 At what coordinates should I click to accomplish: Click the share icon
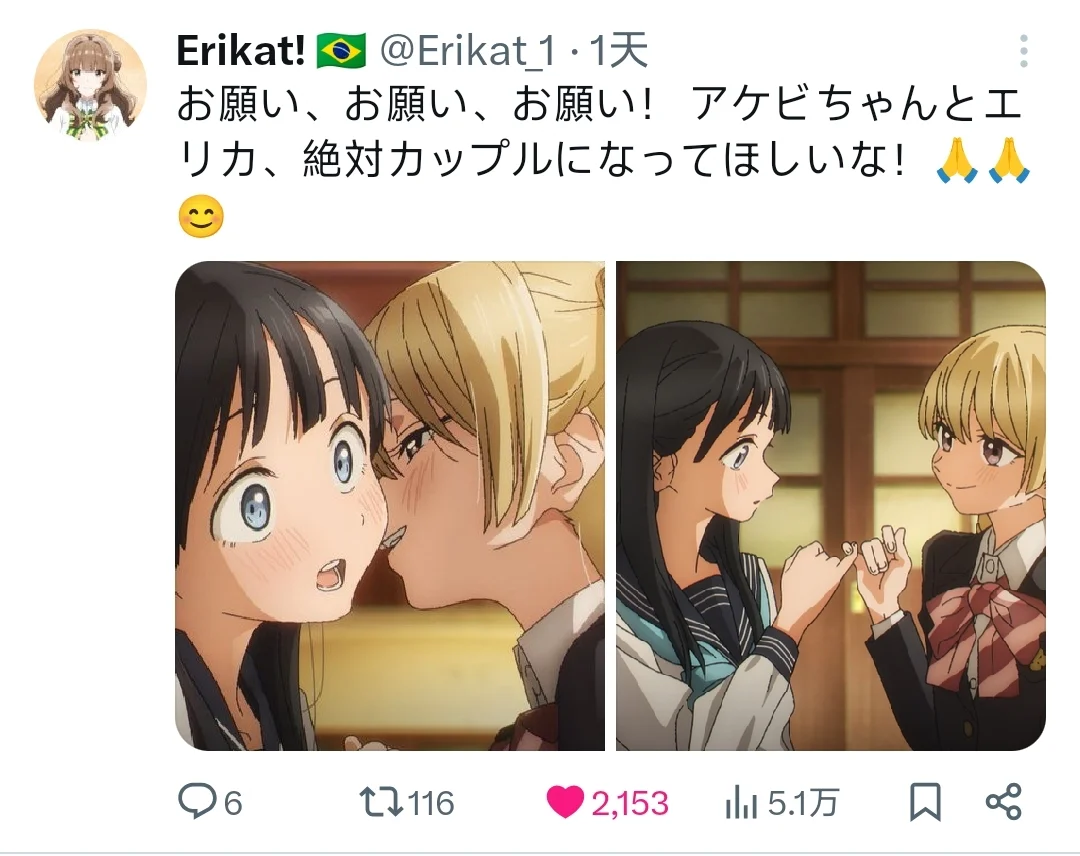(x=1004, y=802)
